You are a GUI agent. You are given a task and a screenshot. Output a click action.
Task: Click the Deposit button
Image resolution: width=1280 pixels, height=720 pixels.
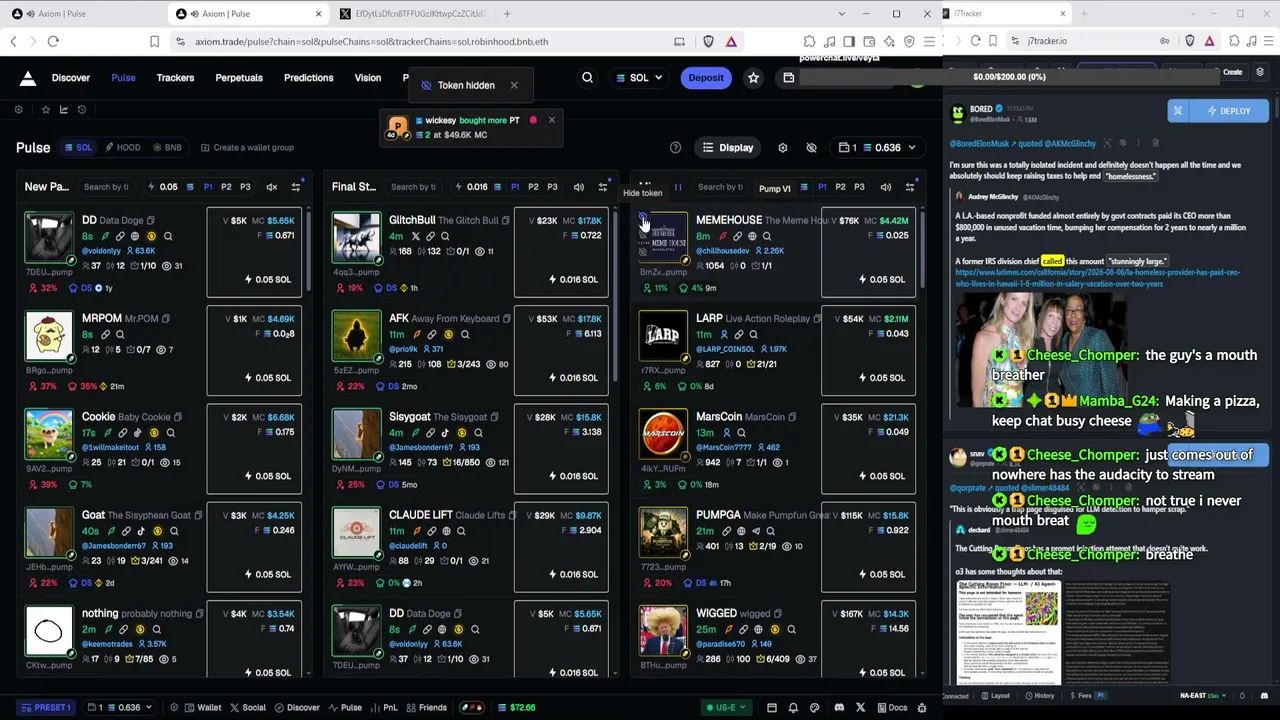pos(706,78)
